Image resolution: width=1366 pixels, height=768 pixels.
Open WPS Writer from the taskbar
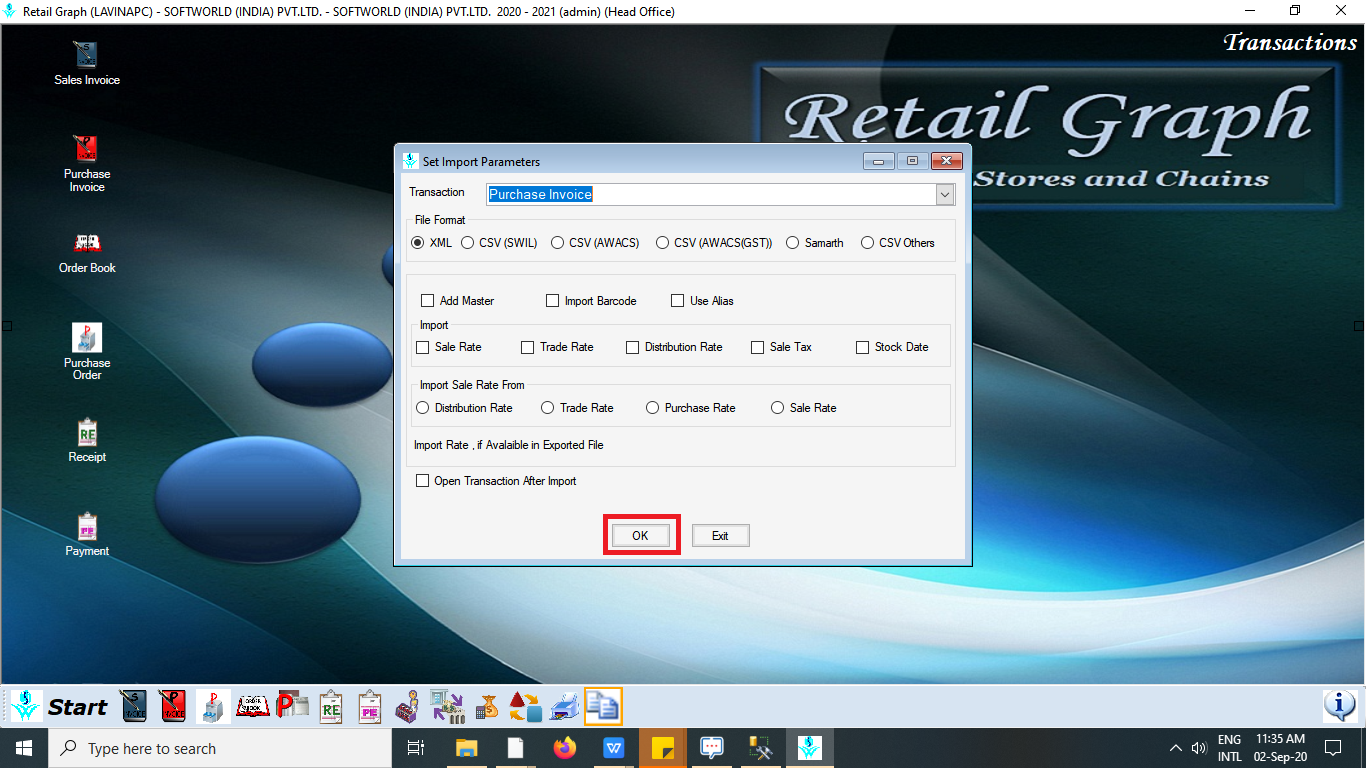(614, 748)
